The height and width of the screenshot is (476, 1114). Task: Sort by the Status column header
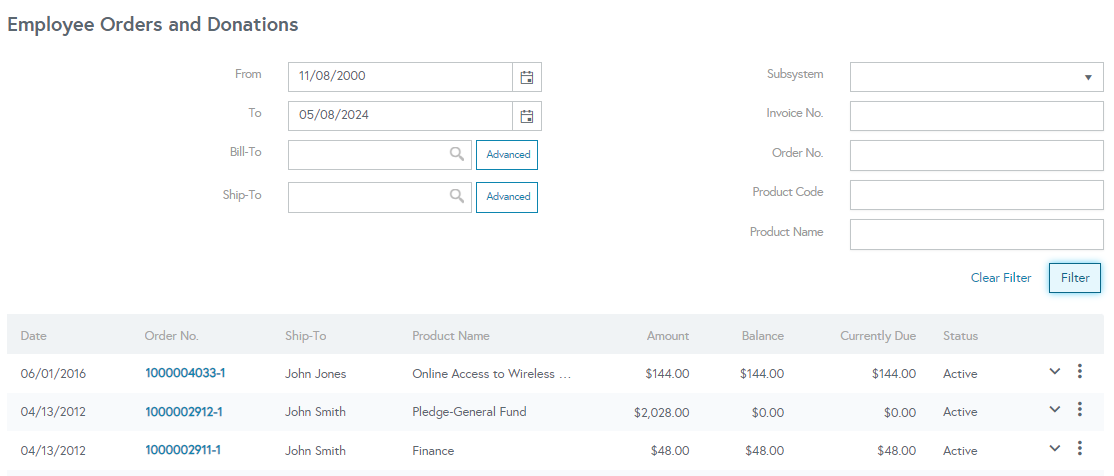pyautogui.click(x=961, y=336)
